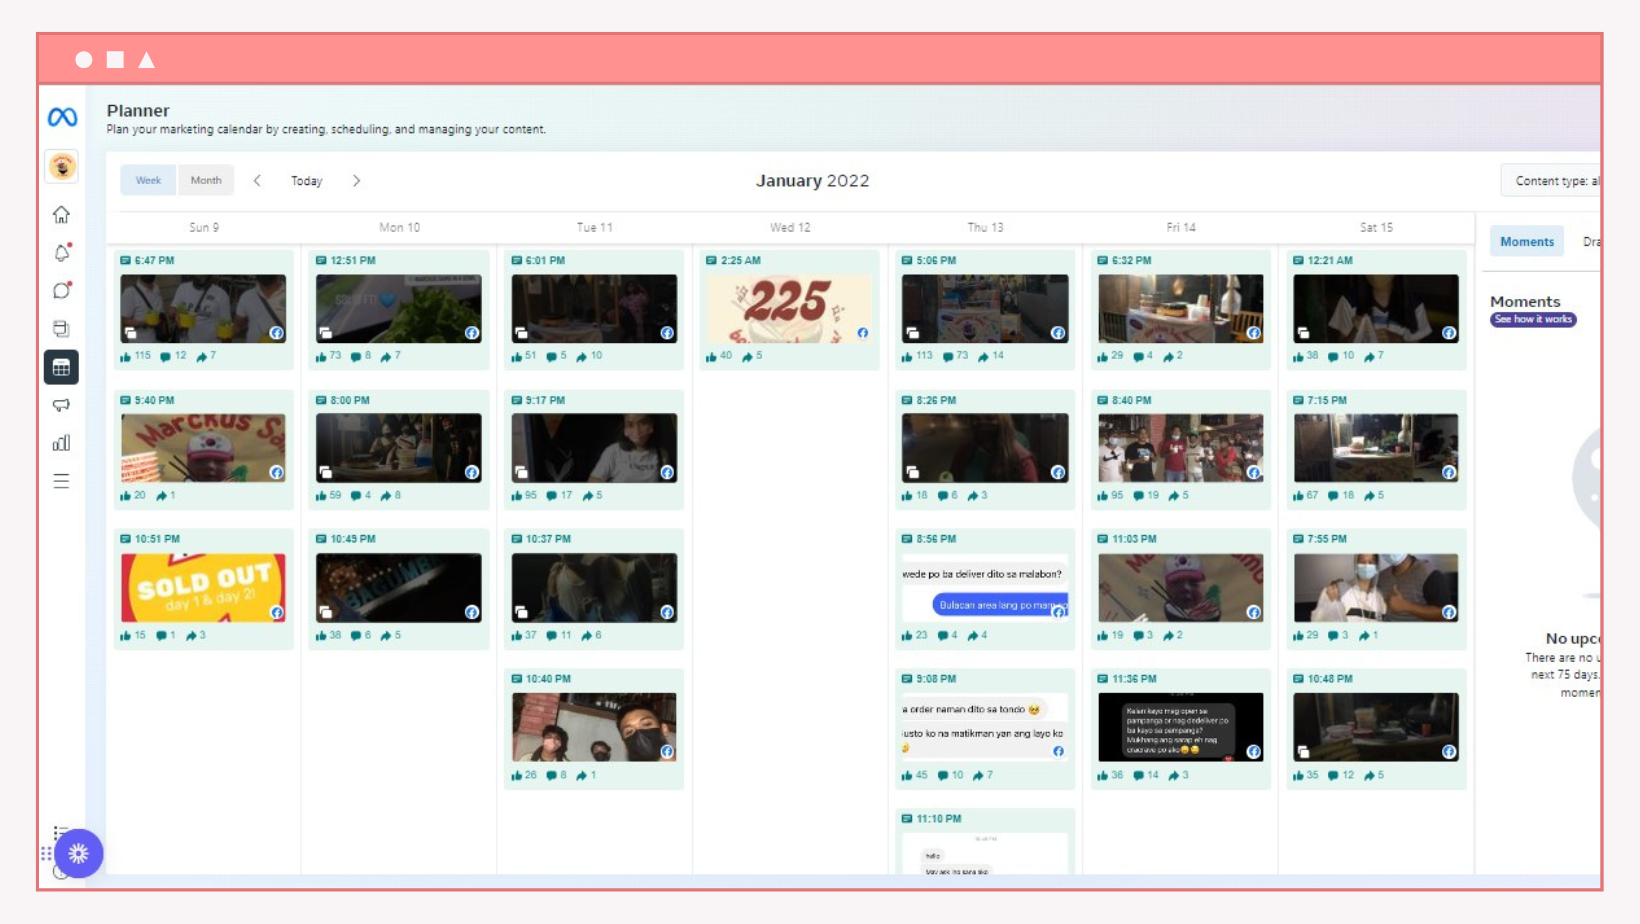Open the Planner calendar icon
This screenshot has height=924, width=1640.
pyautogui.click(x=61, y=367)
